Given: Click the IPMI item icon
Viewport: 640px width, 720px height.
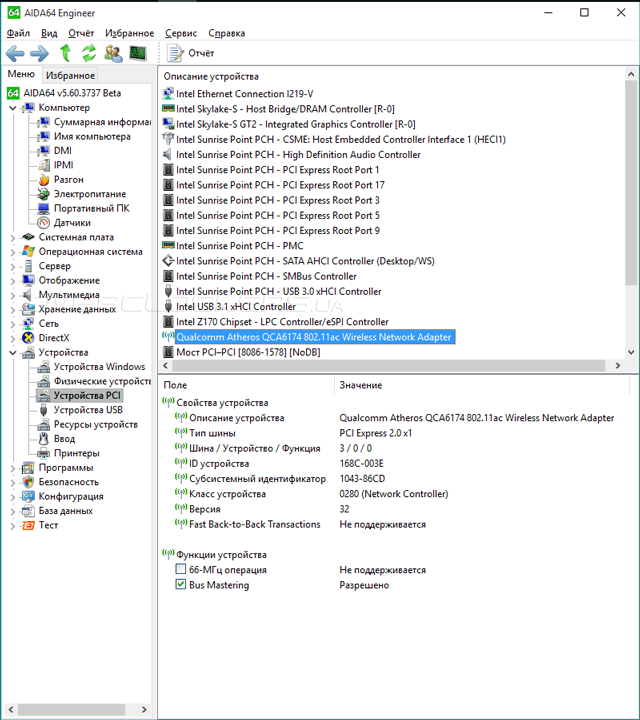Looking at the screenshot, I should (x=44, y=165).
